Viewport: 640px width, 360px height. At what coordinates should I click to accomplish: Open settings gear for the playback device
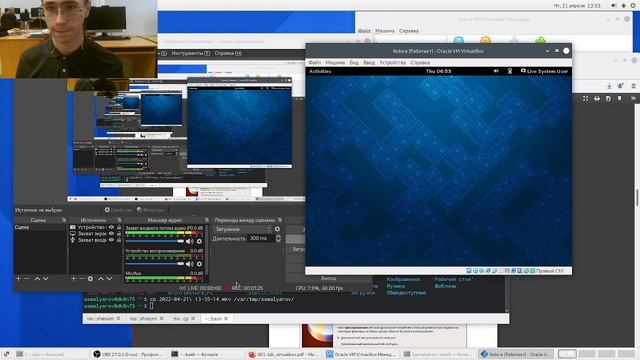(x=199, y=264)
